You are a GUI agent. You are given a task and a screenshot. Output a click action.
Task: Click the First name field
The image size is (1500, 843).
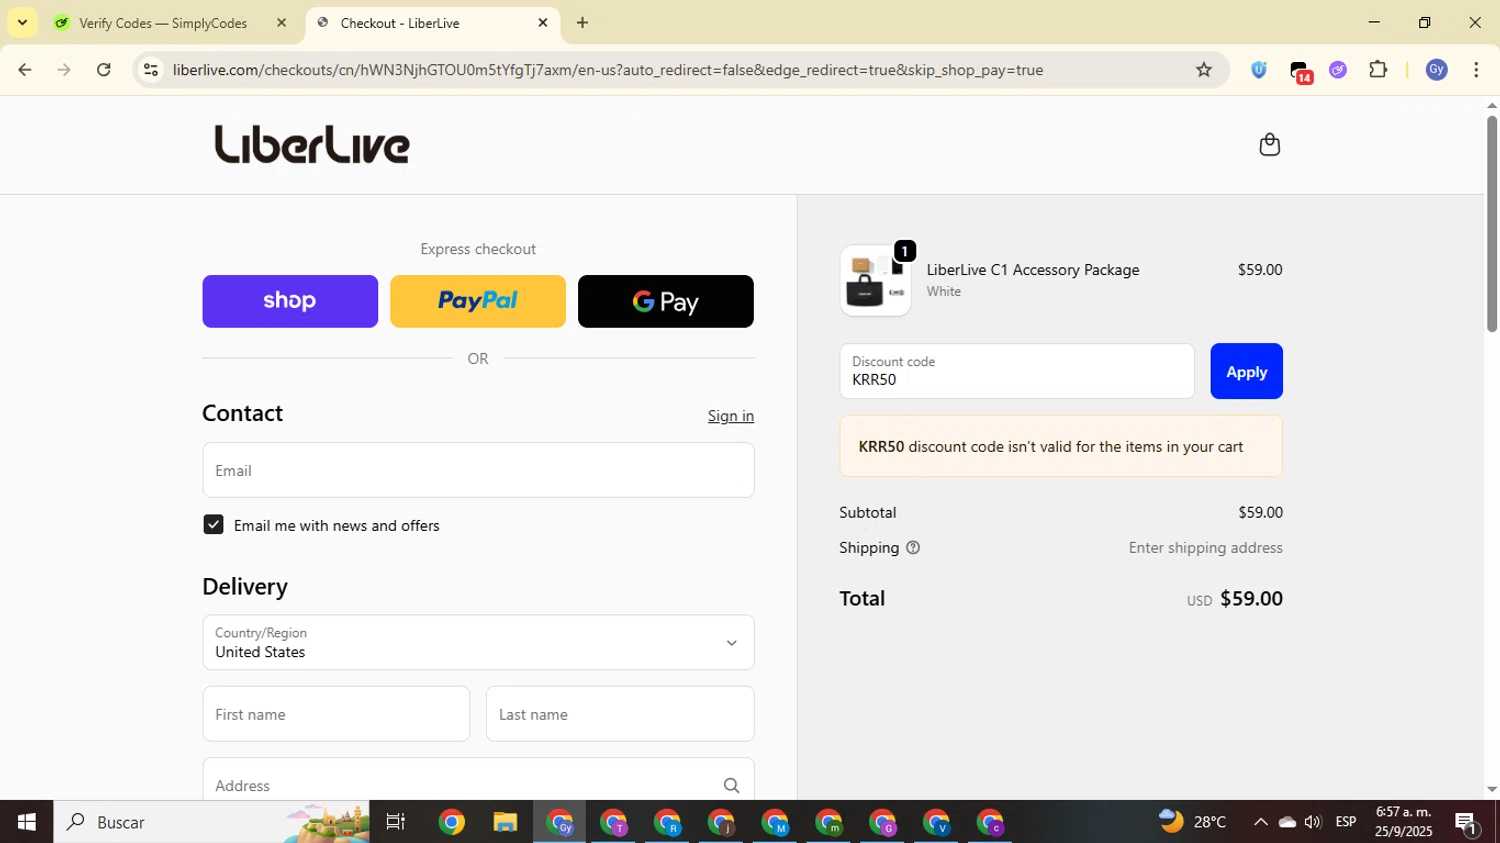point(336,714)
